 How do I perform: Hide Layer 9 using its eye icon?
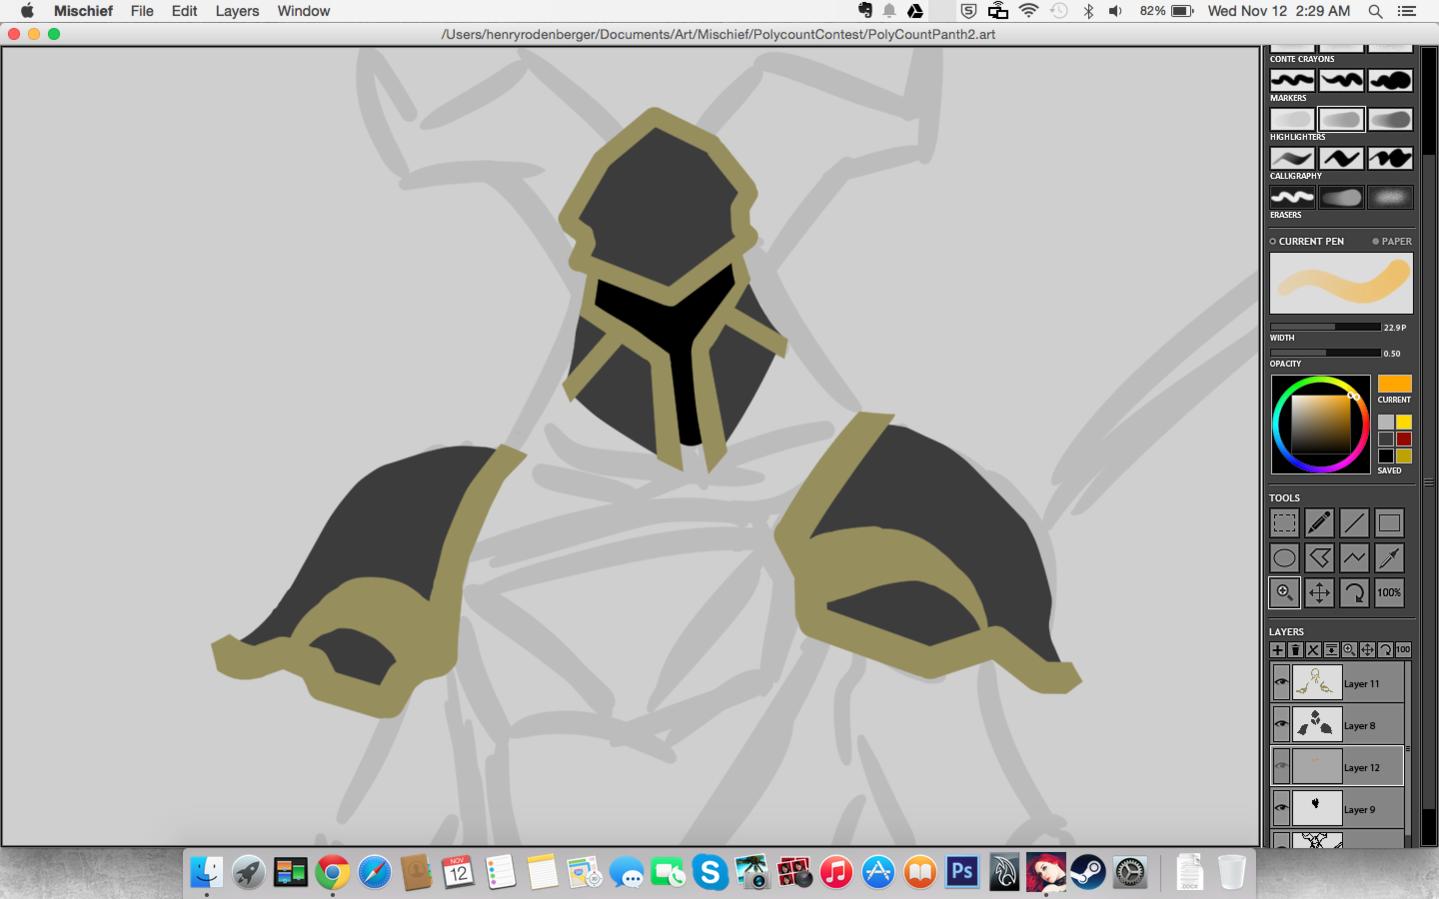point(1281,809)
